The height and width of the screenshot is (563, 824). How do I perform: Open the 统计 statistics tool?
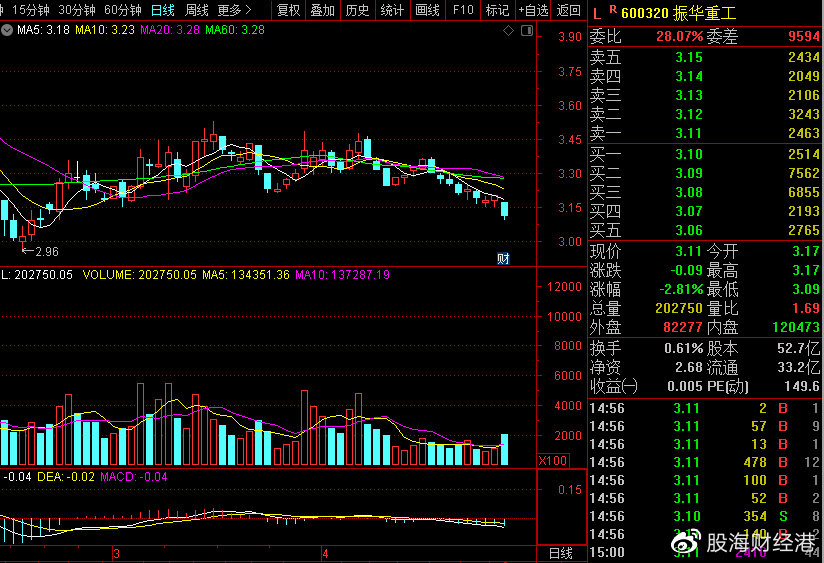pyautogui.click(x=393, y=10)
